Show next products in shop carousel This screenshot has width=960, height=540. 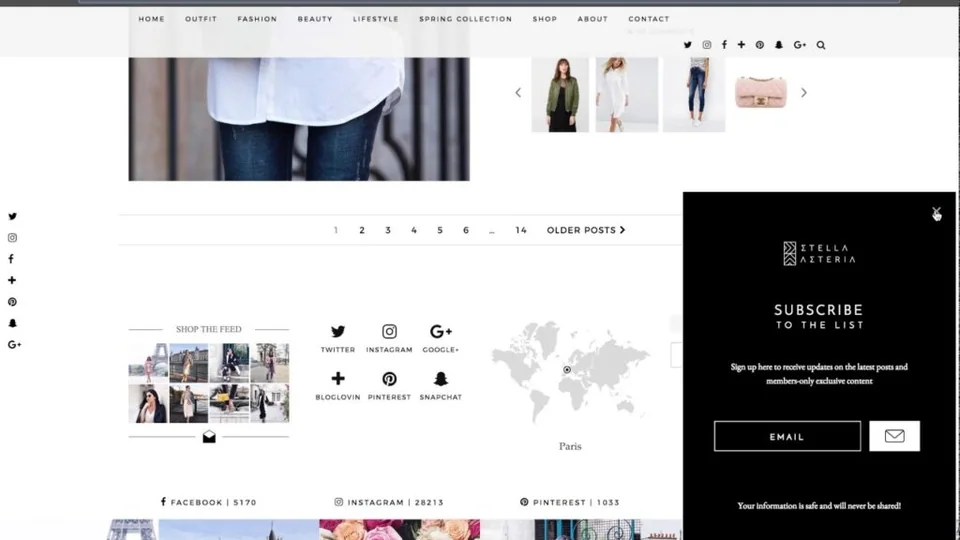pos(804,92)
